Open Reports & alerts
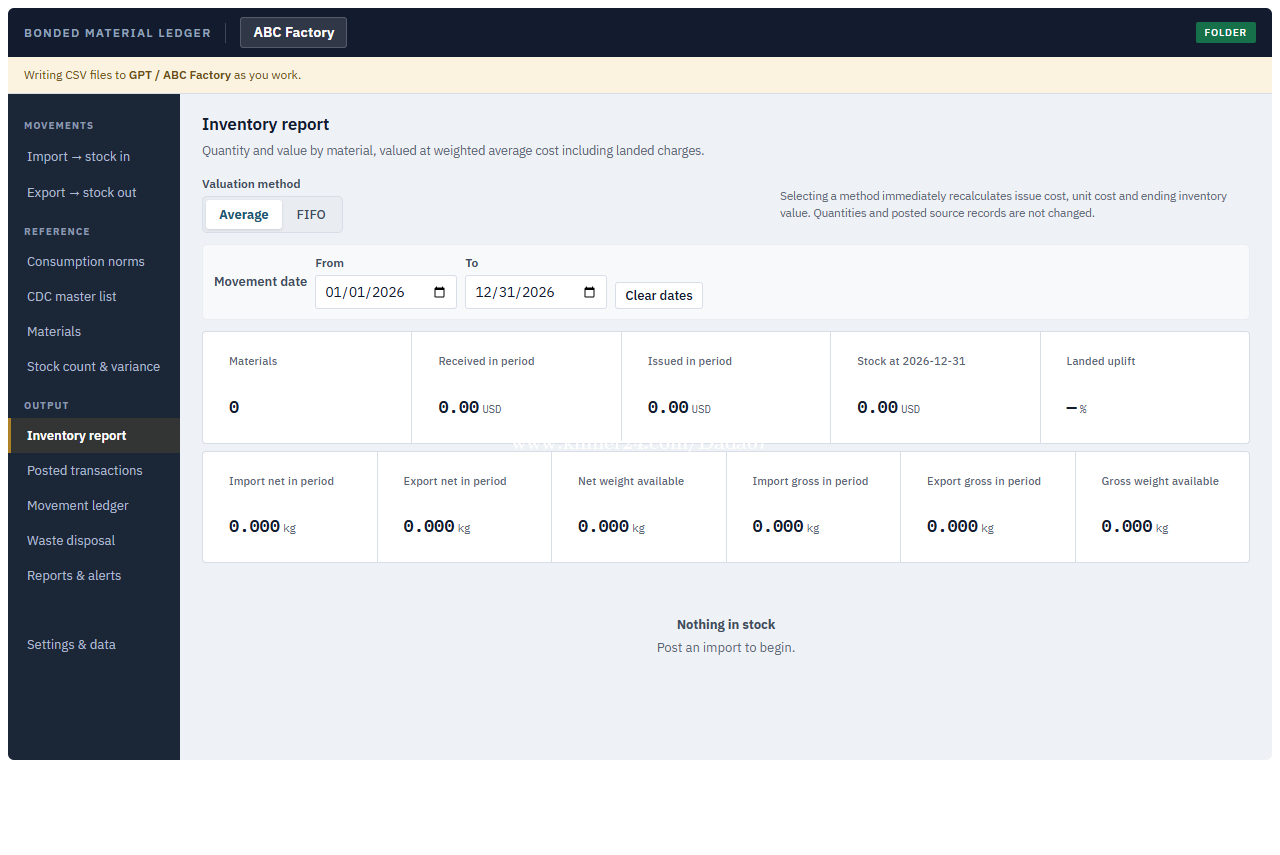 [94, 576]
